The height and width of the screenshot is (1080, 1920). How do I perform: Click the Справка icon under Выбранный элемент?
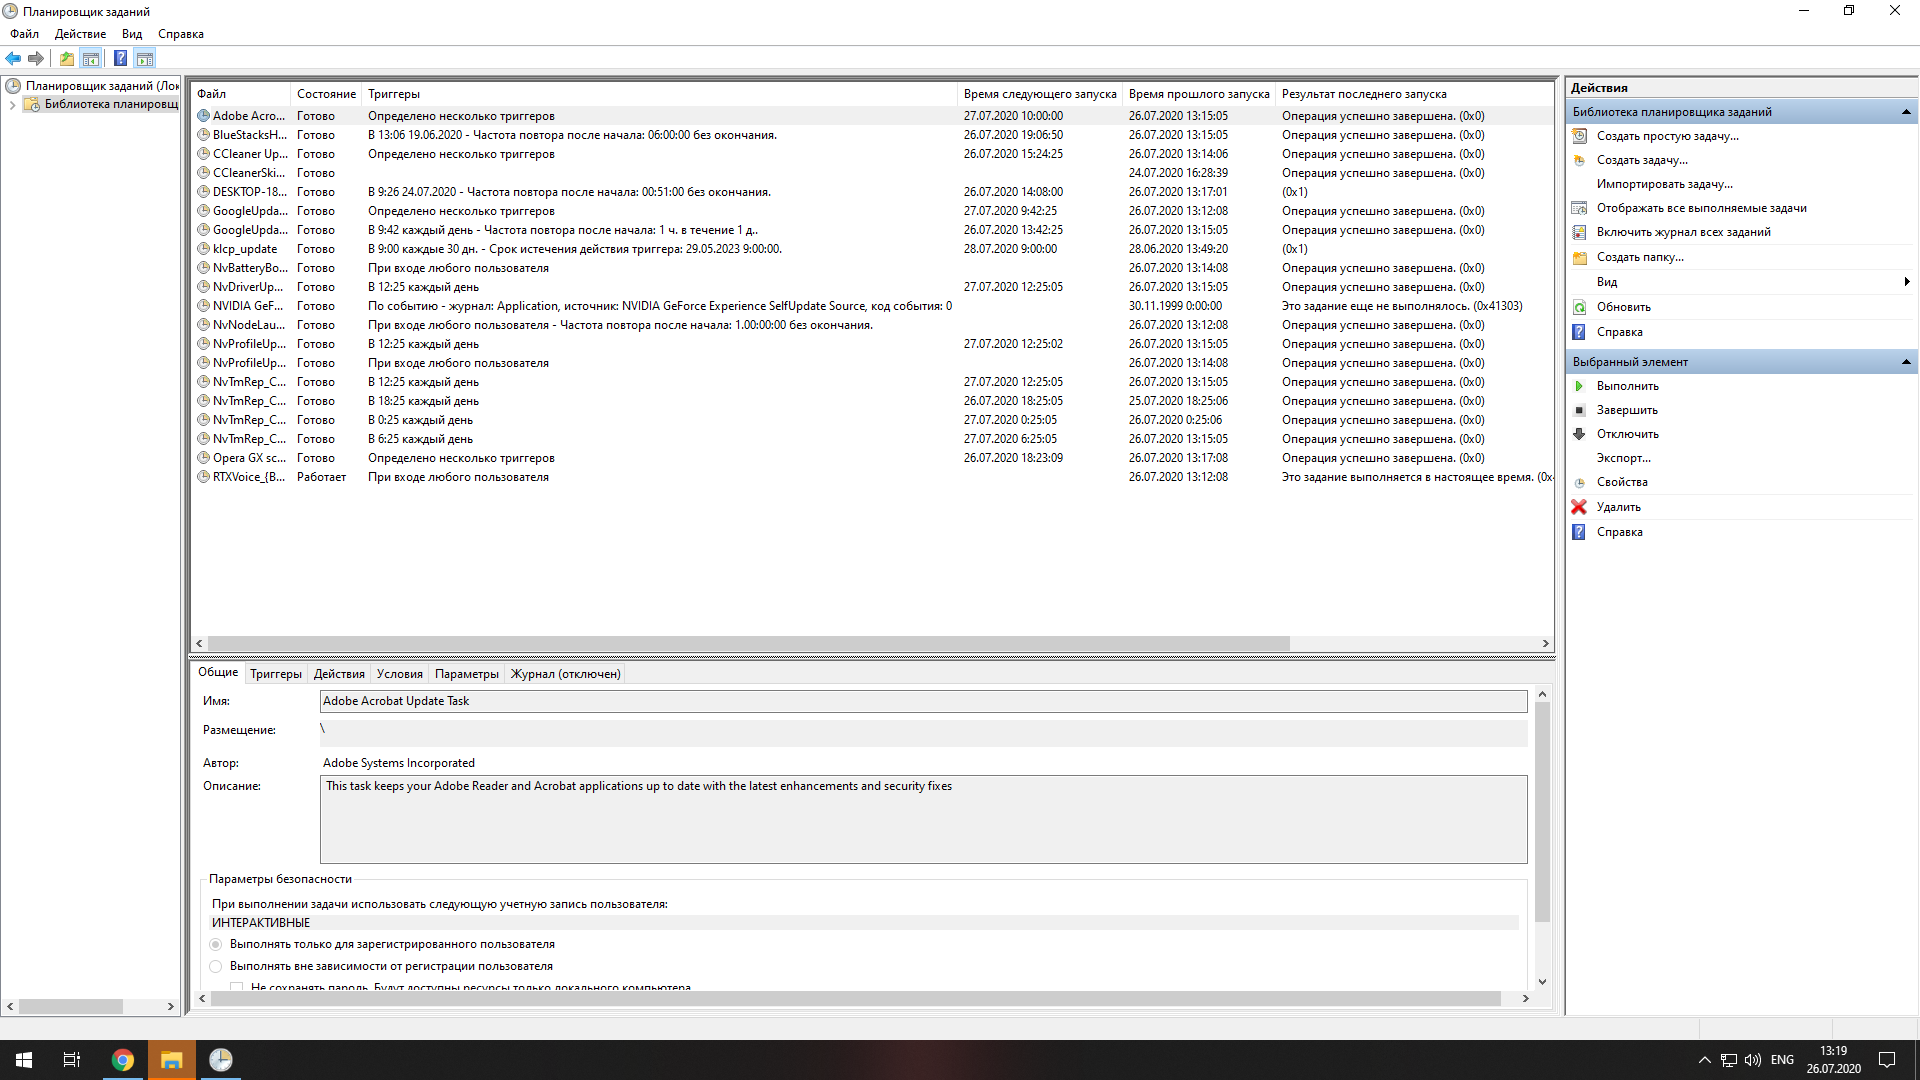[x=1579, y=532]
